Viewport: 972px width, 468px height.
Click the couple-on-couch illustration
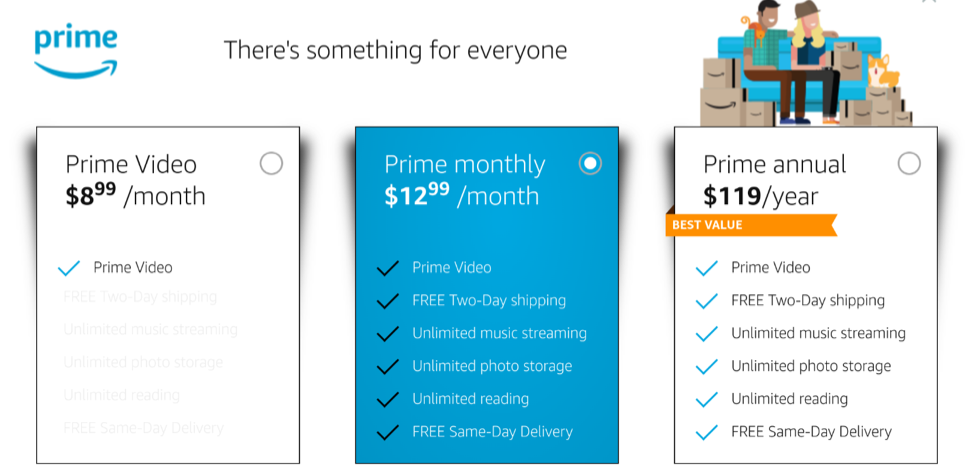tap(806, 63)
